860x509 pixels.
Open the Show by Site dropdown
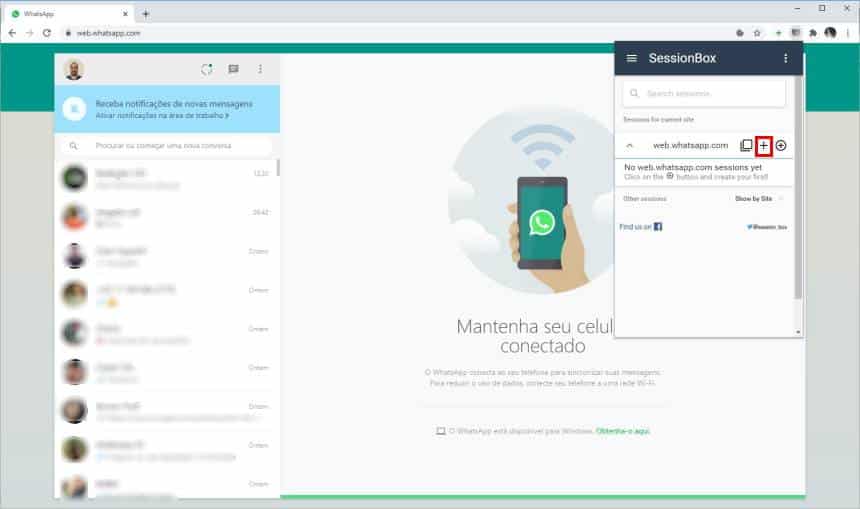pos(759,199)
